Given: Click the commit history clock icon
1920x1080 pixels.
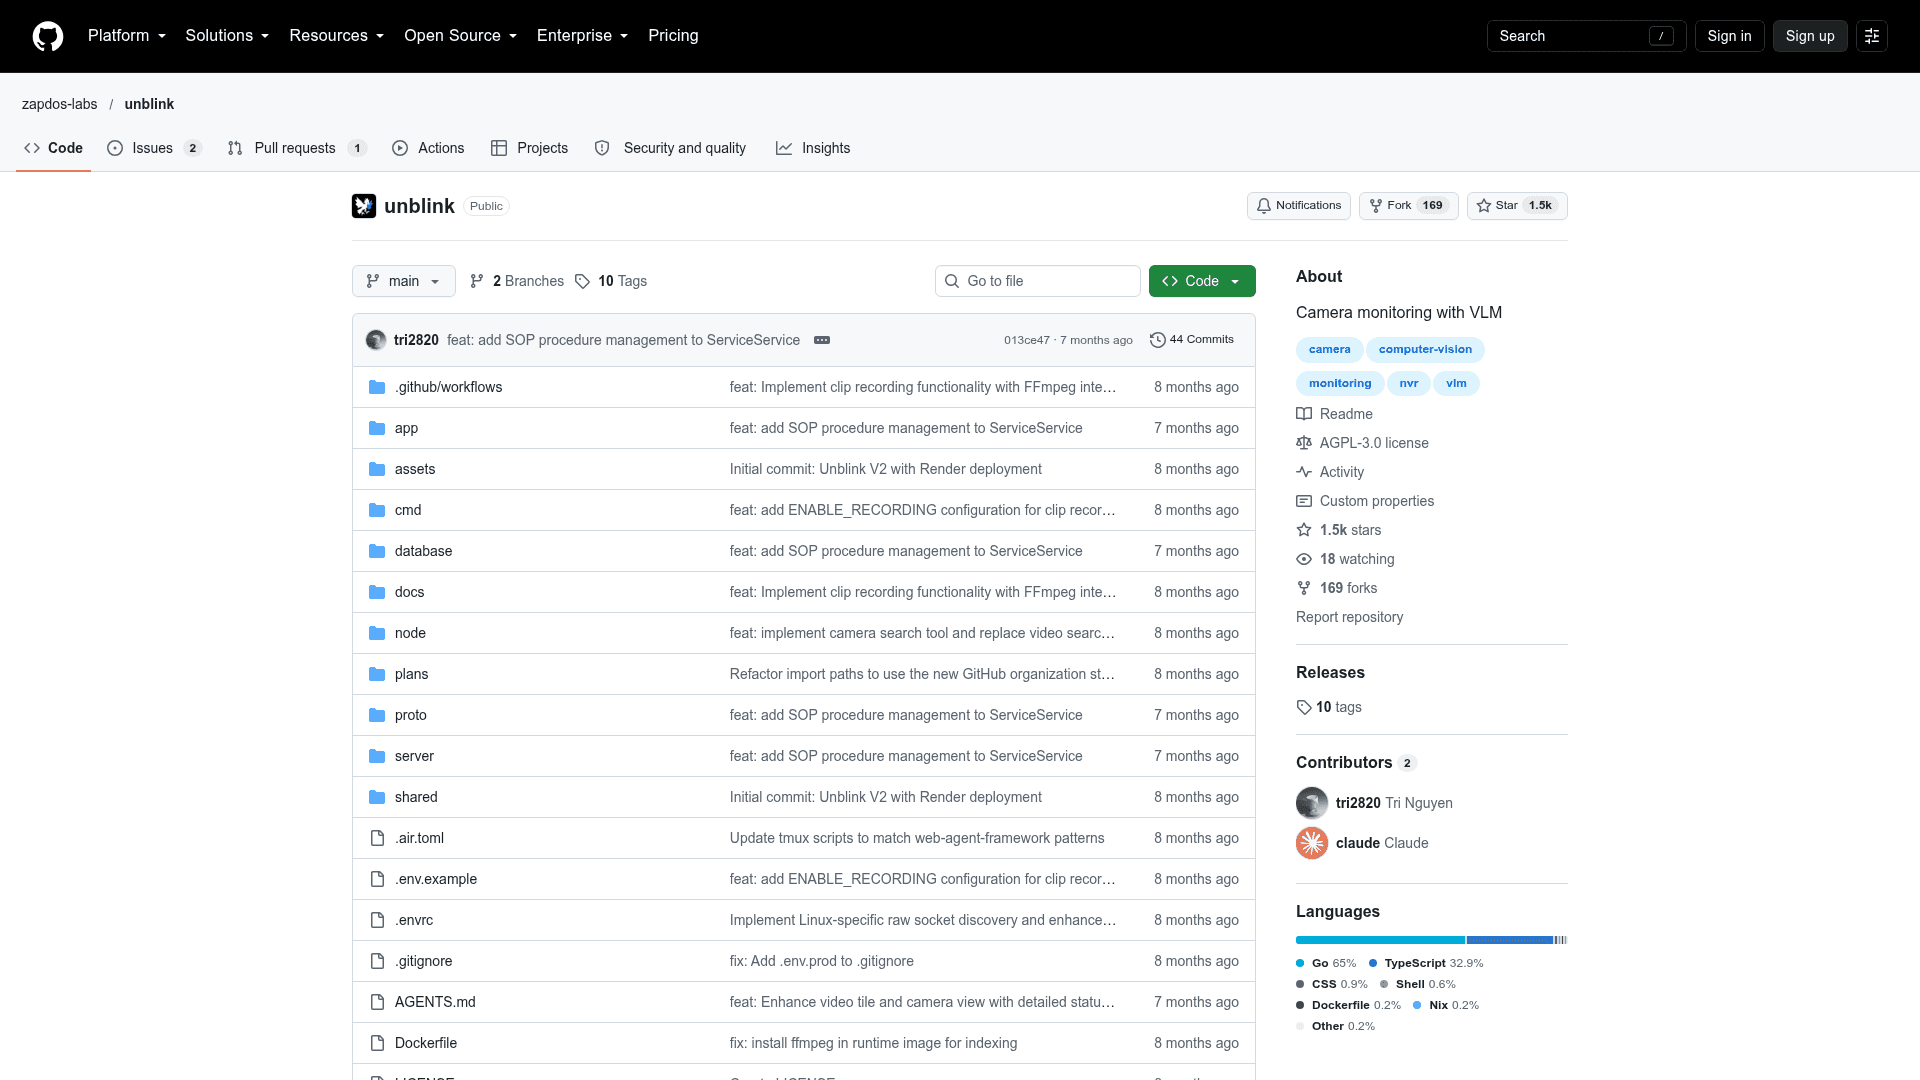Looking at the screenshot, I should tap(1158, 340).
